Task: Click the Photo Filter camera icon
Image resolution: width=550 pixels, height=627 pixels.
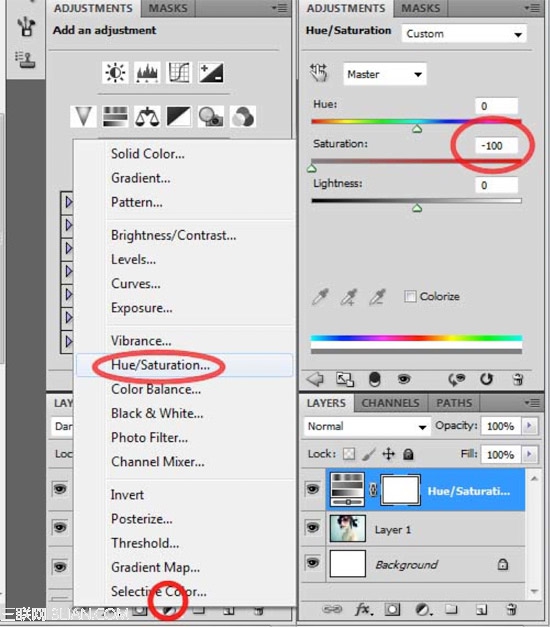Action: pos(211,116)
